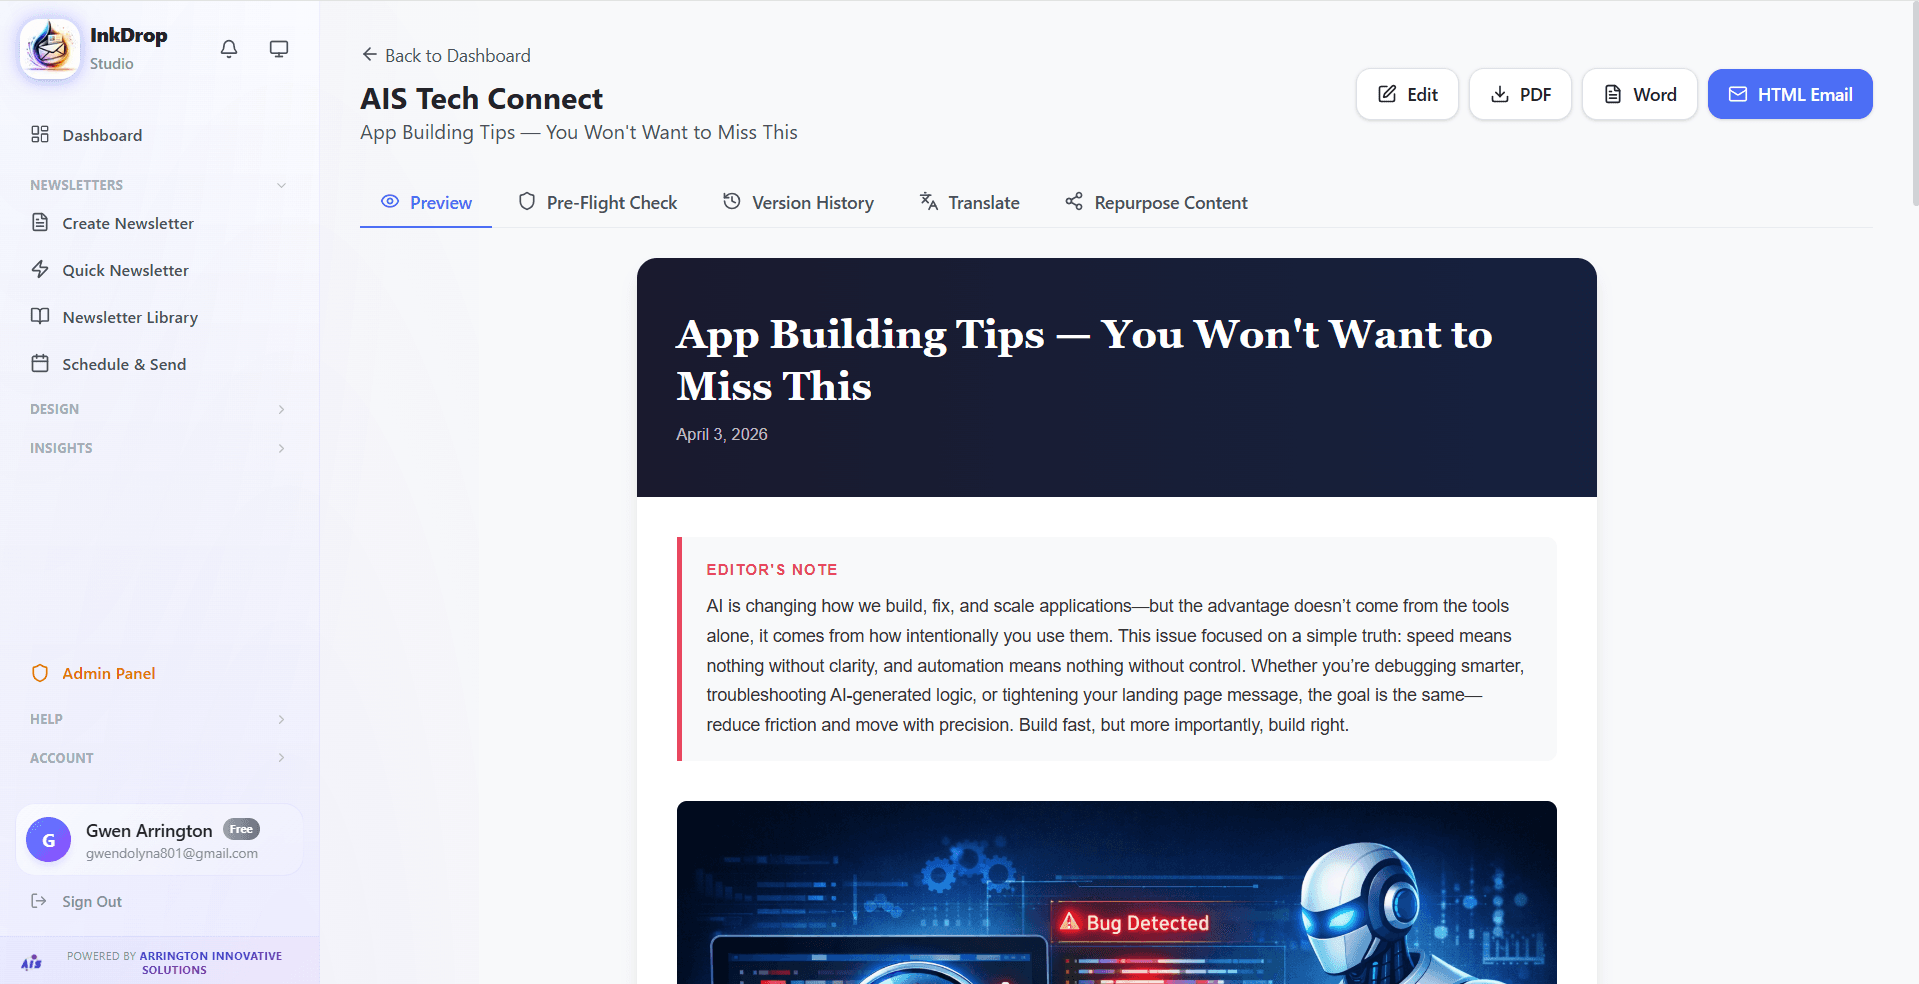Click the AIS logo in footer
The width and height of the screenshot is (1919, 984).
tap(32, 962)
